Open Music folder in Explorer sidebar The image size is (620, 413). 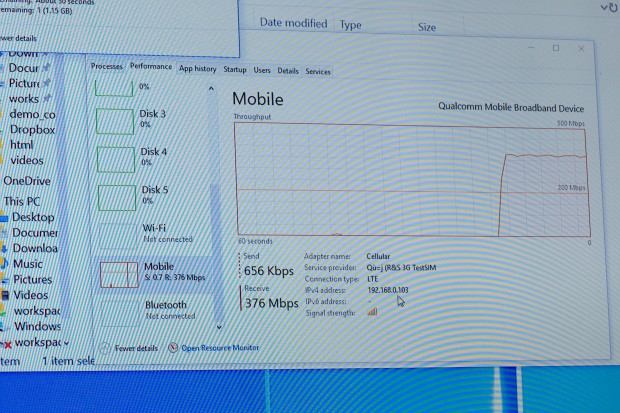[28, 264]
